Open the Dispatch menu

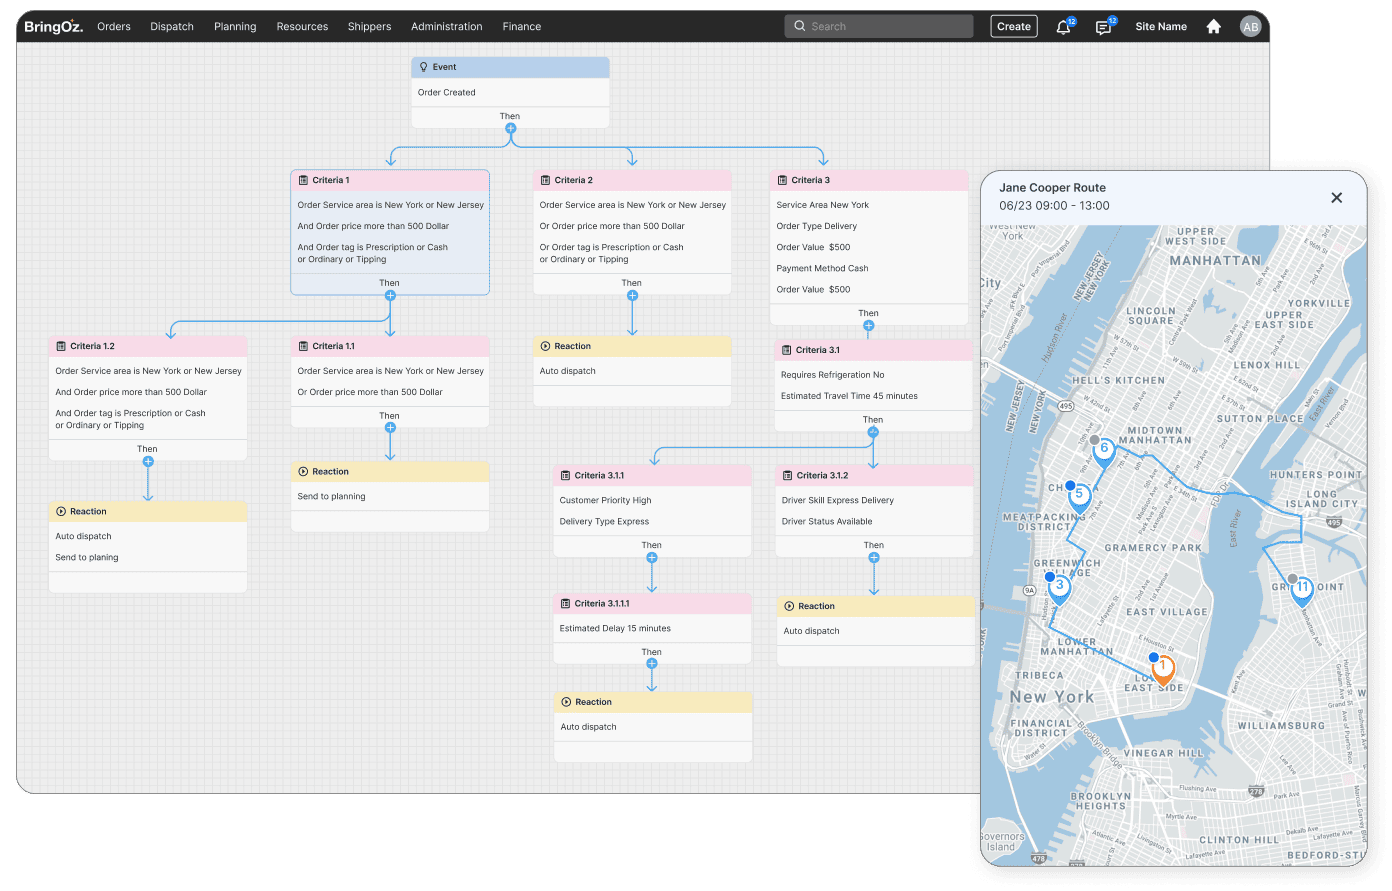click(172, 27)
